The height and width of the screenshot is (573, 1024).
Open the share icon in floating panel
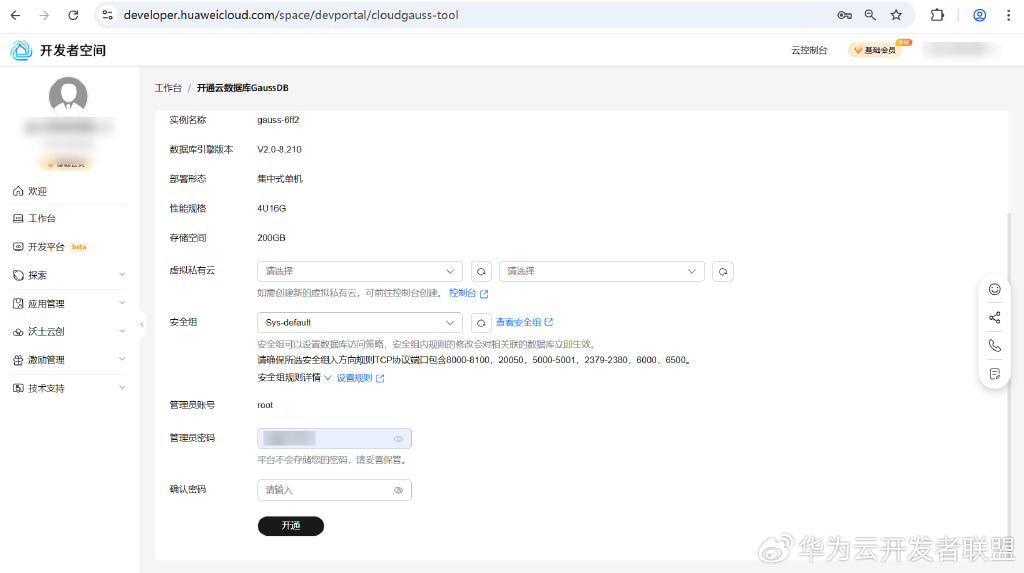pos(994,318)
